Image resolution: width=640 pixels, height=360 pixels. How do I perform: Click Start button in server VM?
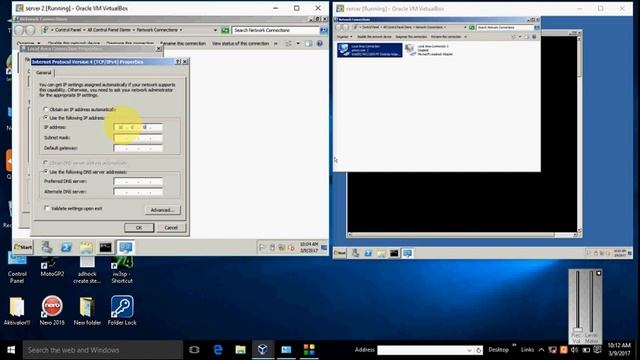click(x=340, y=253)
